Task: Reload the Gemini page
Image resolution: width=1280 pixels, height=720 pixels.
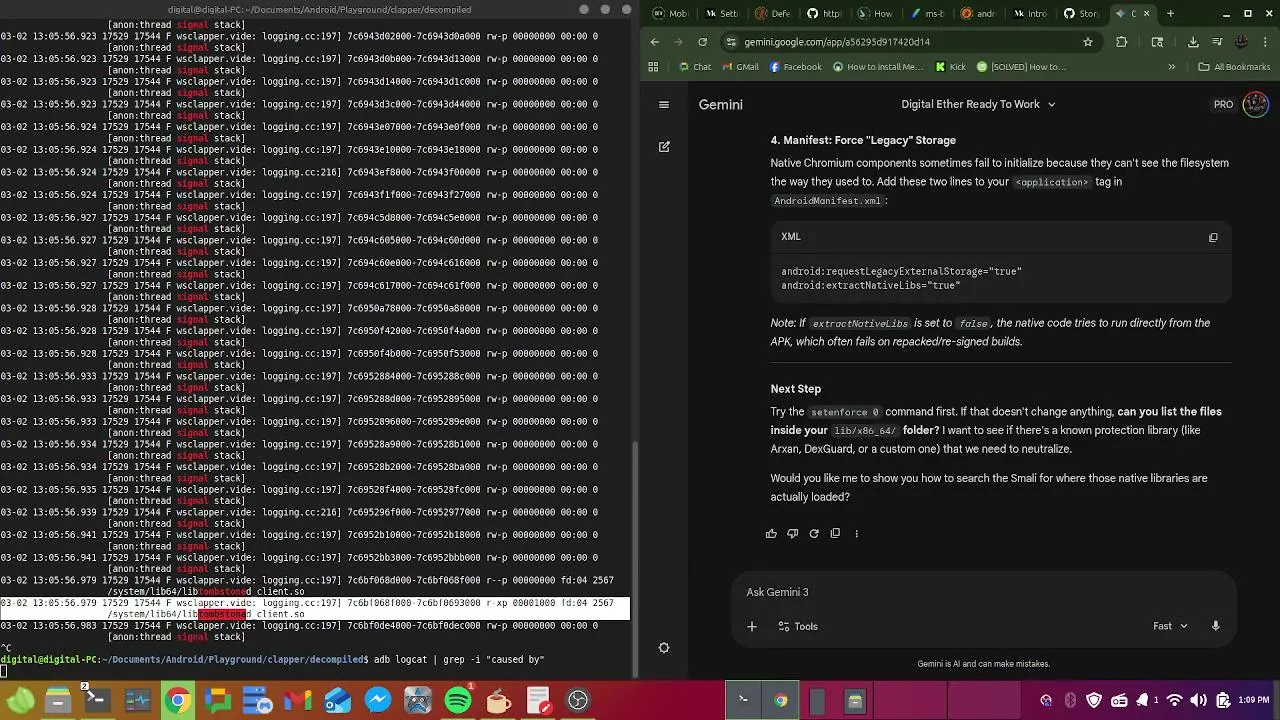Action: (x=703, y=42)
